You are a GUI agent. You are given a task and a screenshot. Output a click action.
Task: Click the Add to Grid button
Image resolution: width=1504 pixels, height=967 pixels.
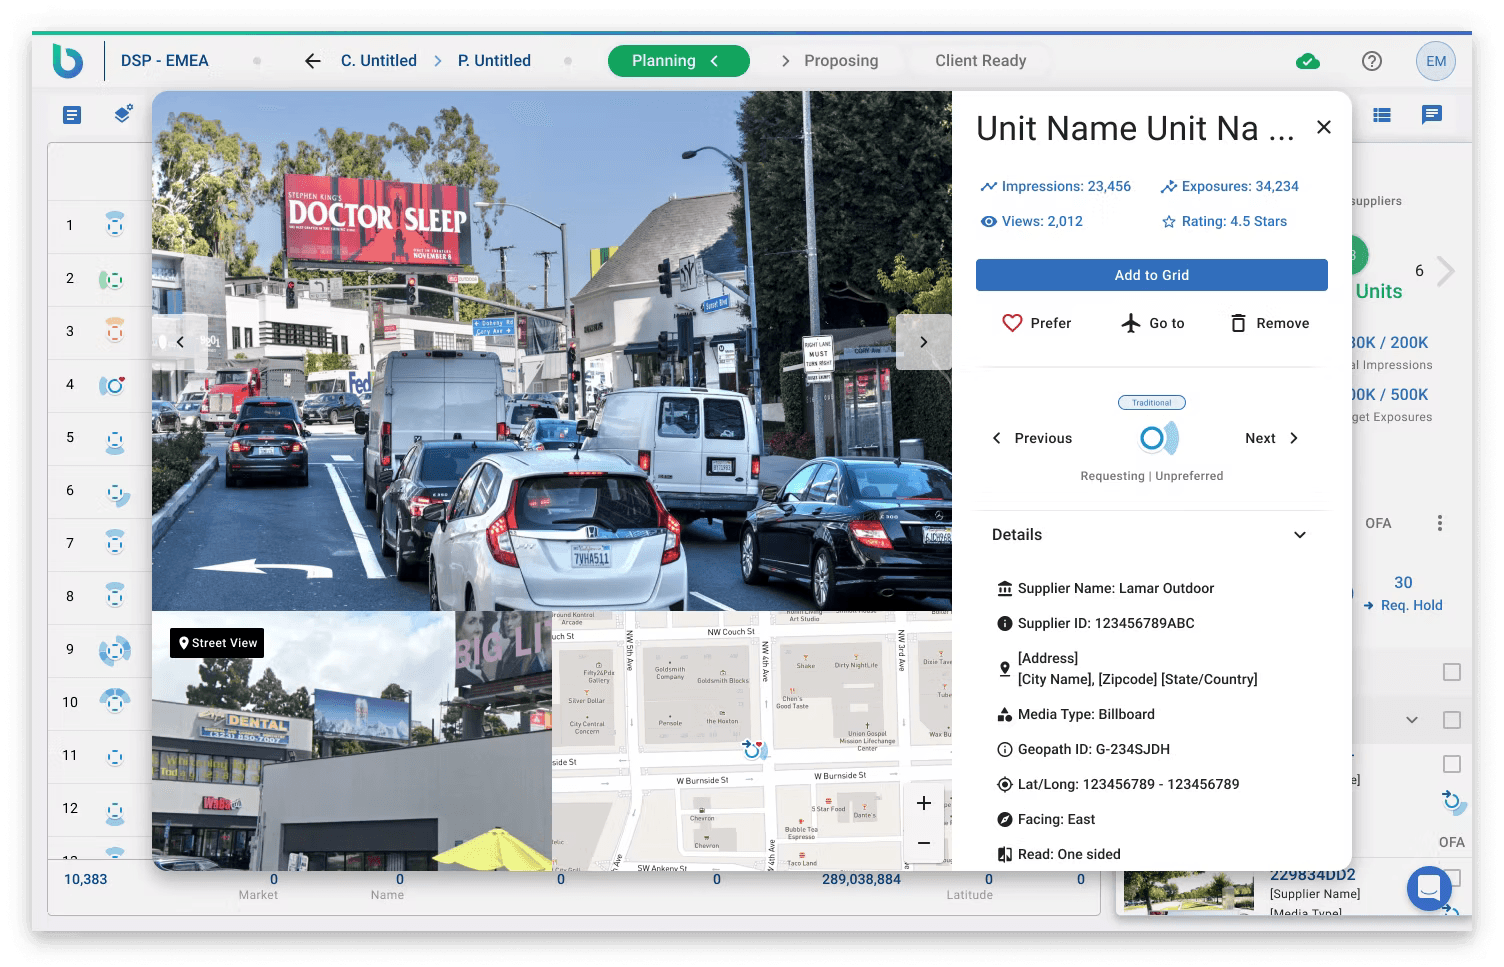click(x=1152, y=275)
